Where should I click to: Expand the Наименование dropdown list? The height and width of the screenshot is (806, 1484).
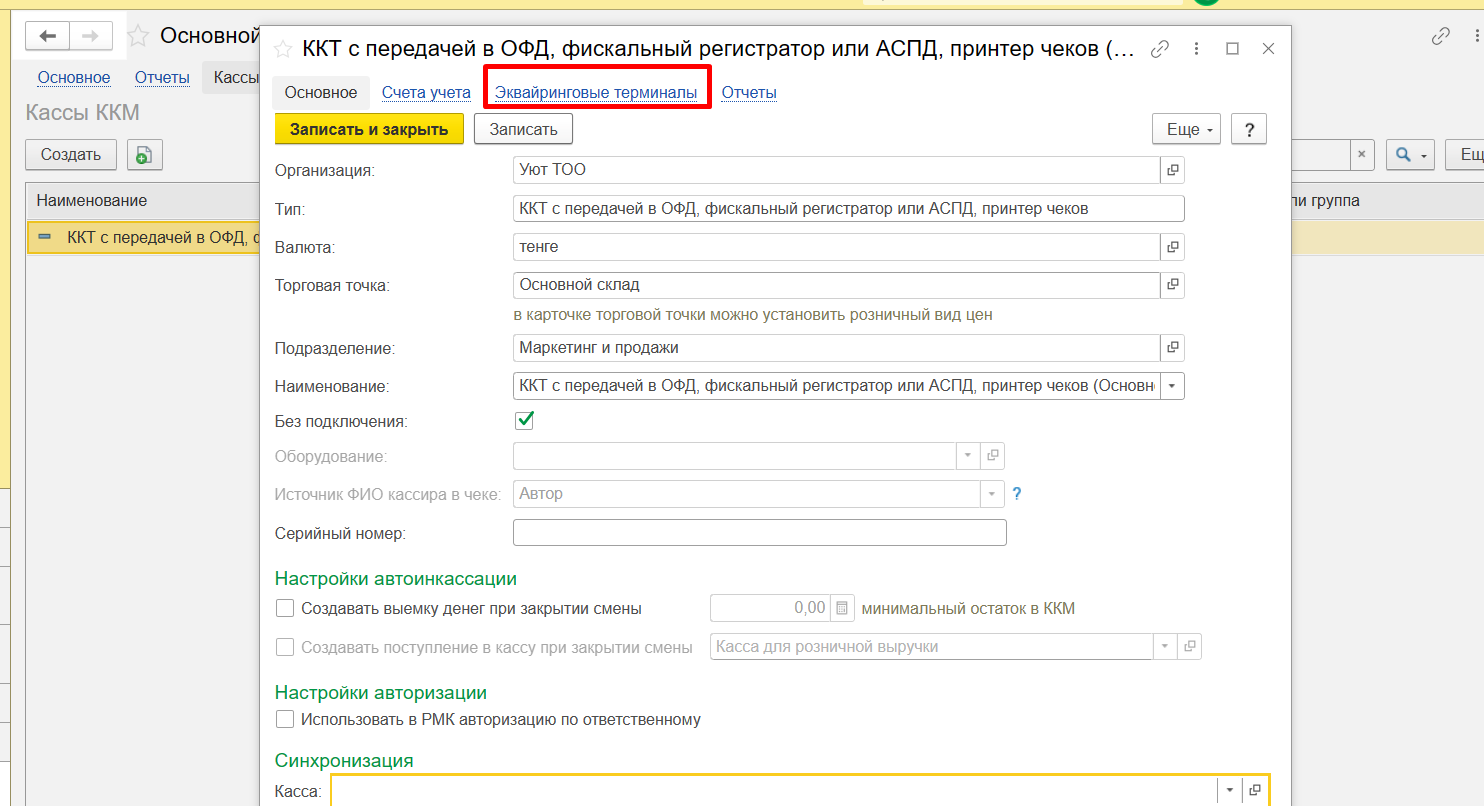1172,386
